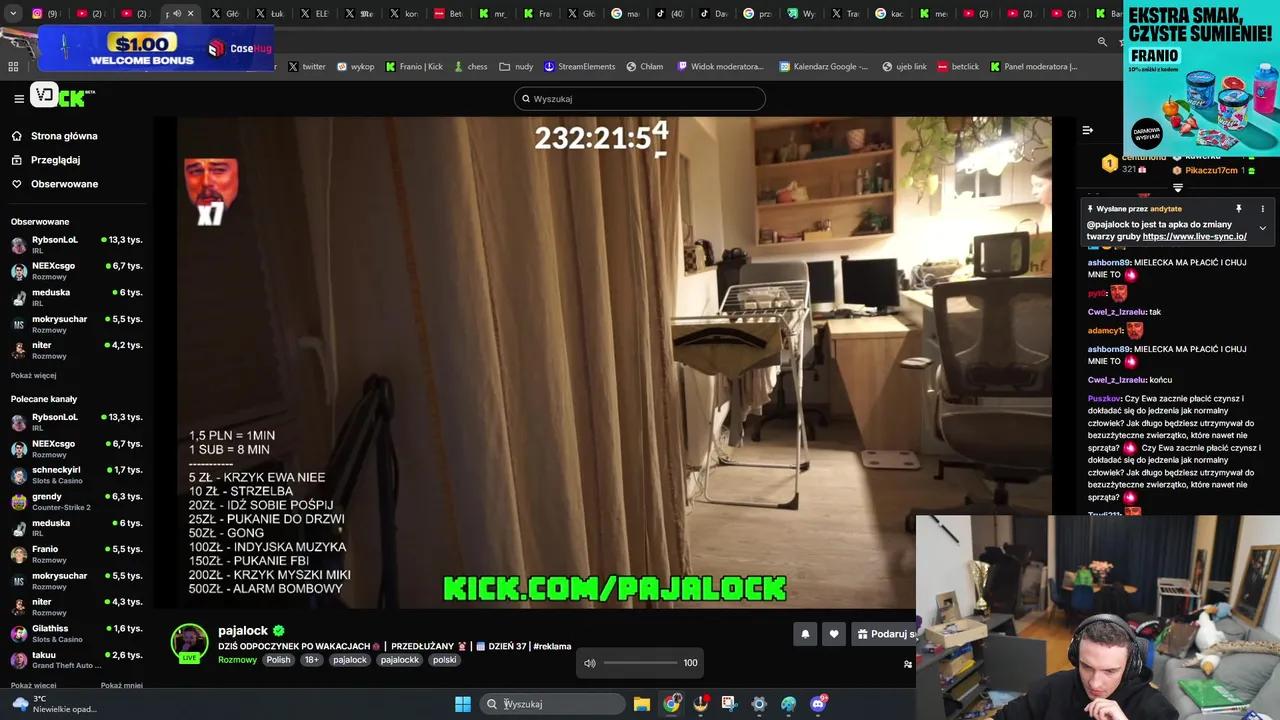Expand the followed list with Pokaż więcej
The height and width of the screenshot is (720, 1280).
(x=33, y=375)
